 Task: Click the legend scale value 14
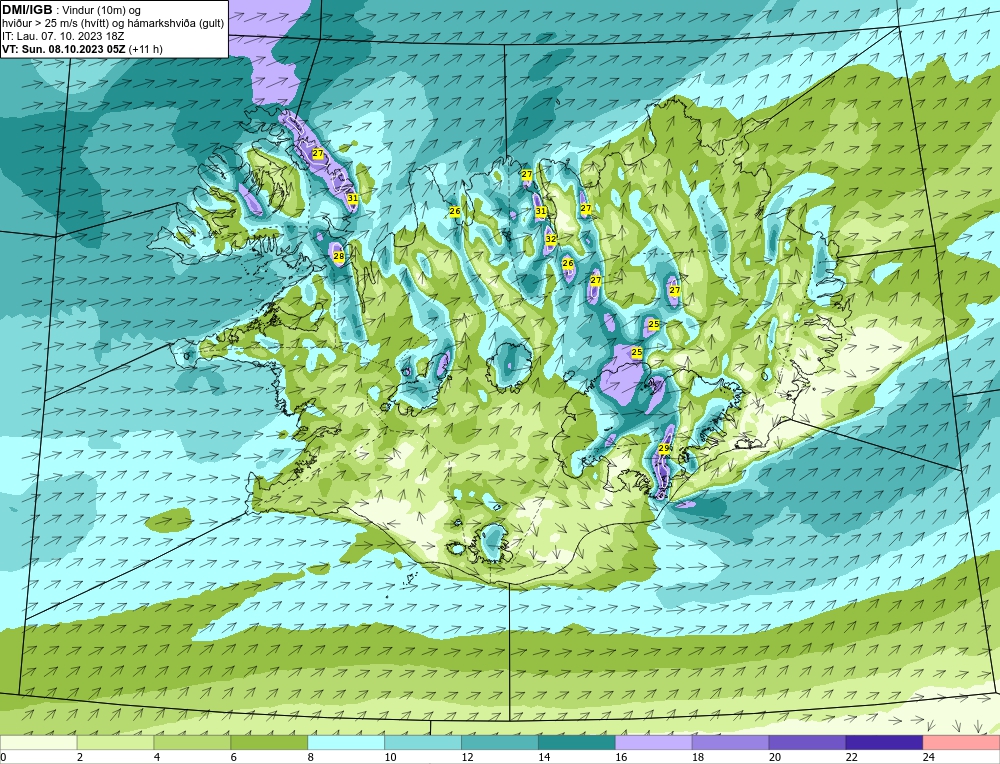point(544,757)
